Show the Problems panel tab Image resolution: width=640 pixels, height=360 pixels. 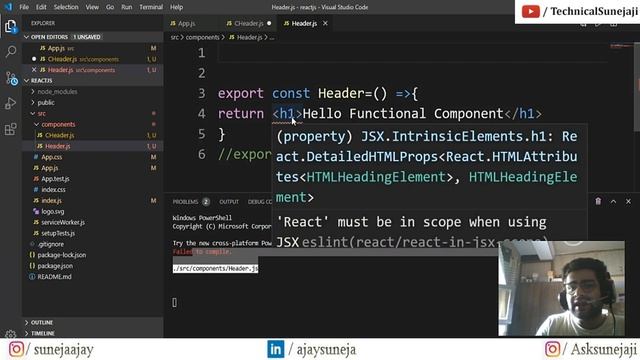[185, 202]
